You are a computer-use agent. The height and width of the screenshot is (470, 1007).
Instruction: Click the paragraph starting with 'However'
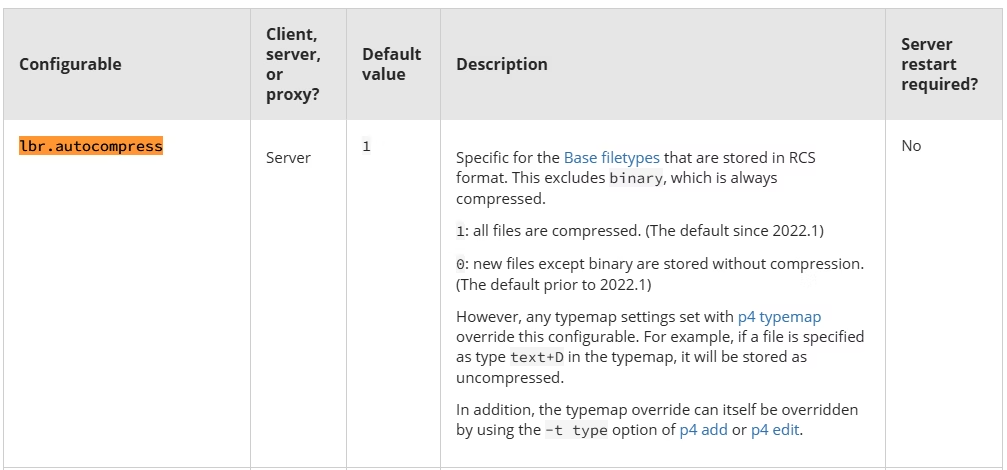pyautogui.click(x=660, y=347)
